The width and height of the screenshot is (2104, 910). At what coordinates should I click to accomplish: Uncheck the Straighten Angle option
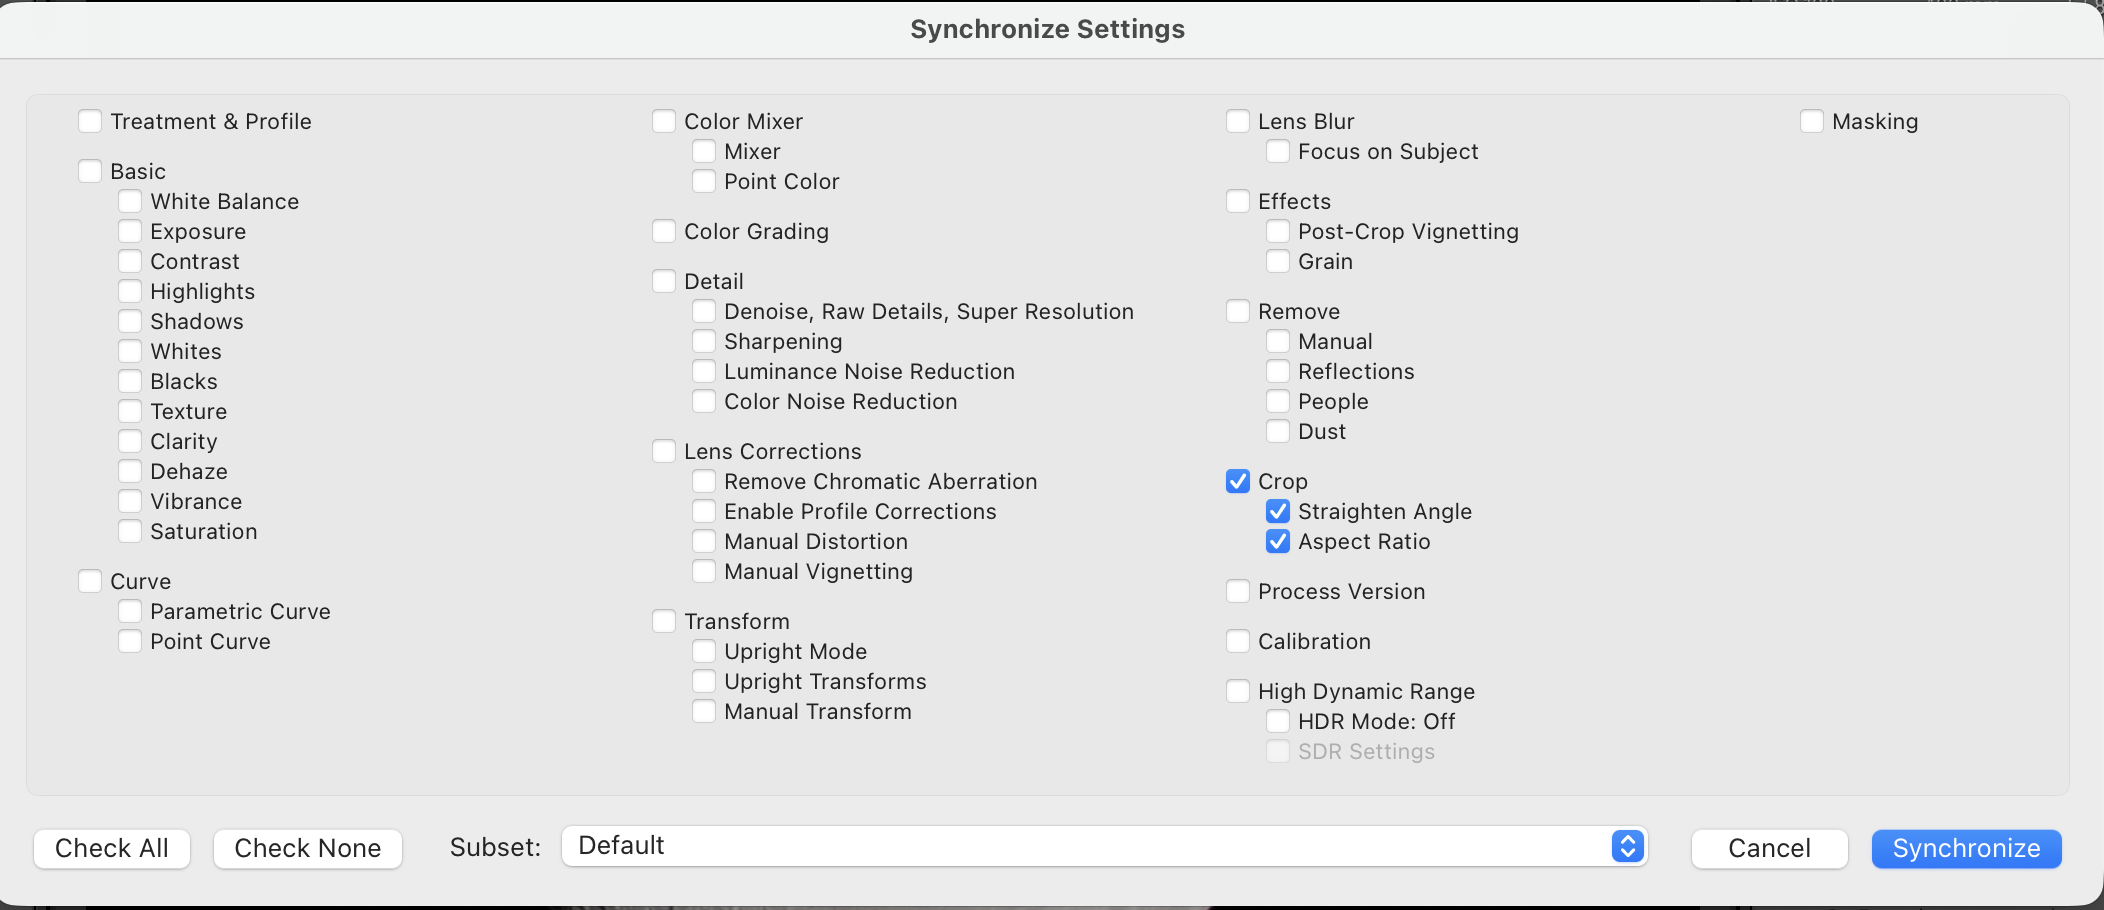pos(1277,511)
